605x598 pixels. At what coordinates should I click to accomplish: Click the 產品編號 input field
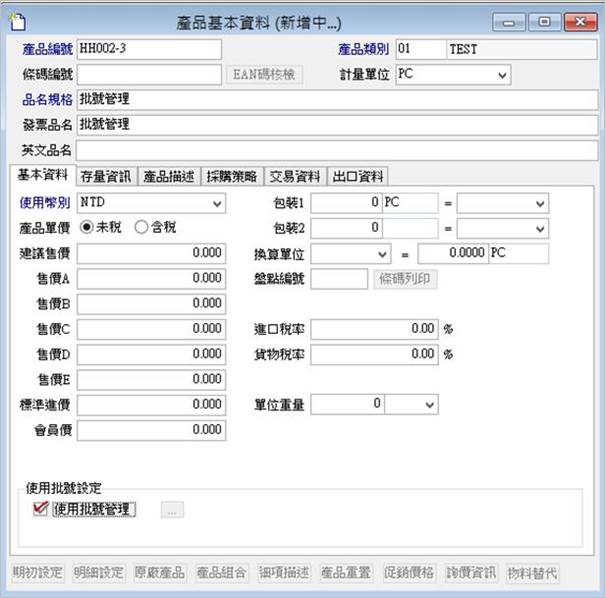(148, 48)
